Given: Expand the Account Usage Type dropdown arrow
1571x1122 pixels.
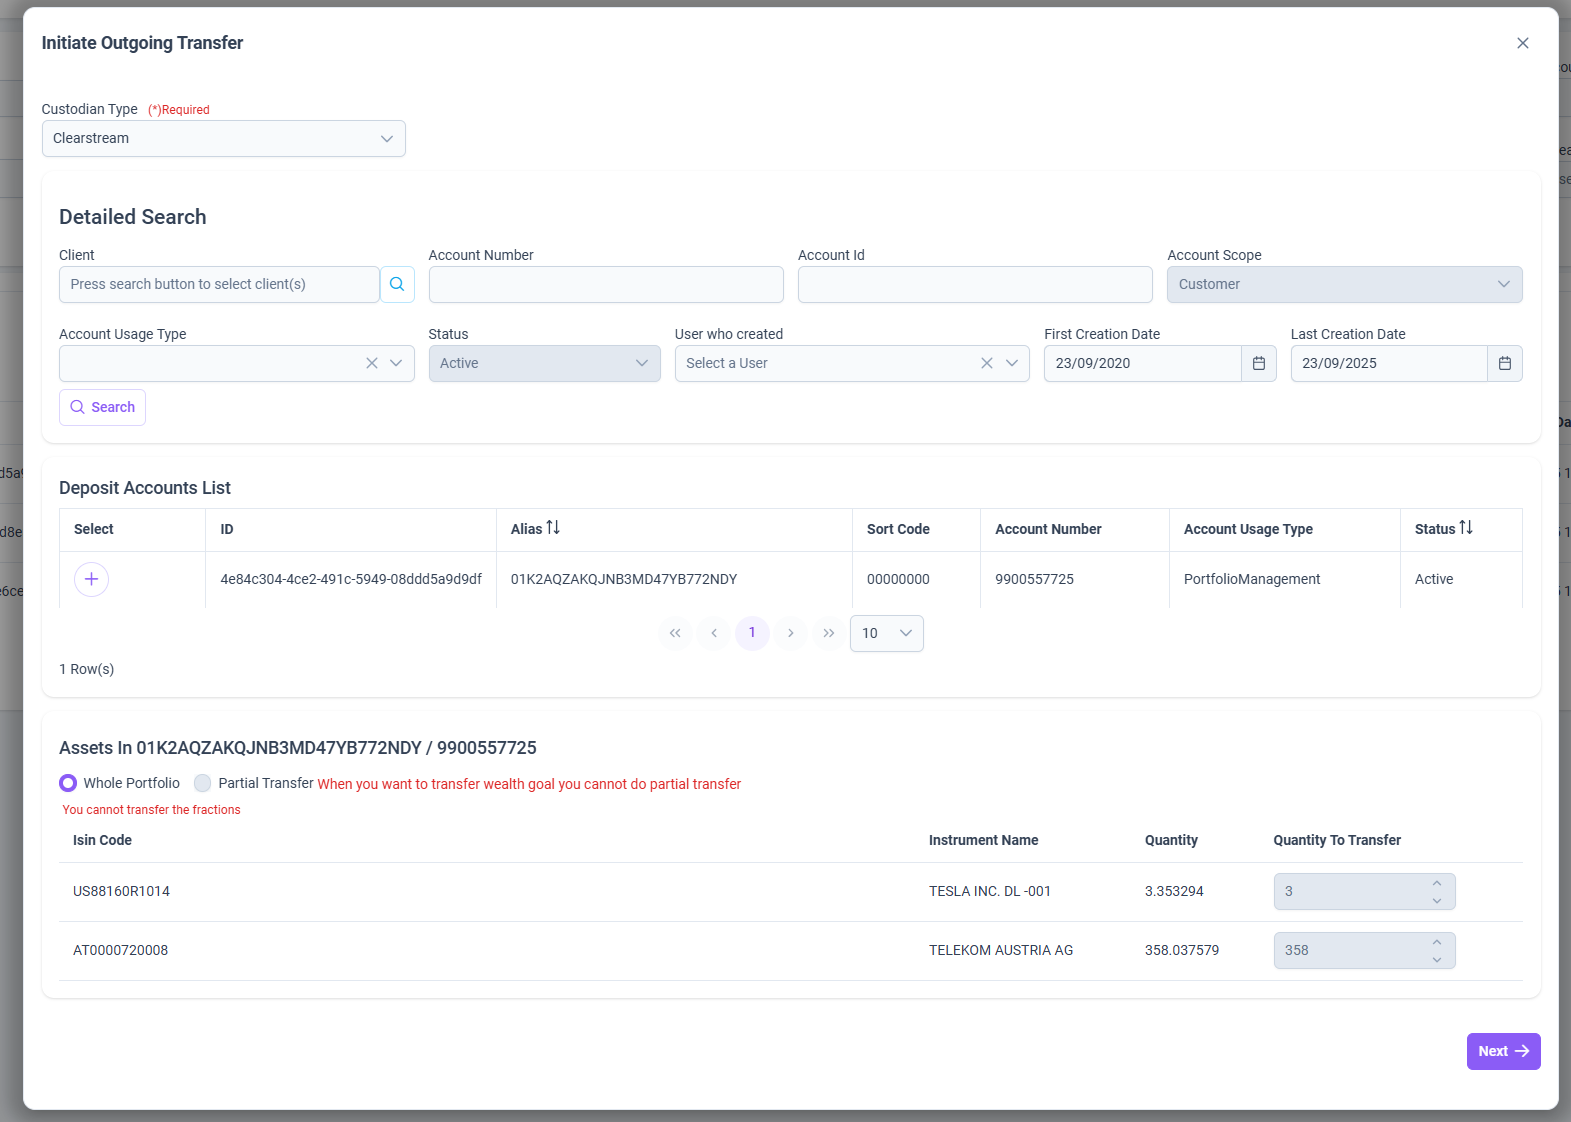Looking at the screenshot, I should click(x=396, y=363).
